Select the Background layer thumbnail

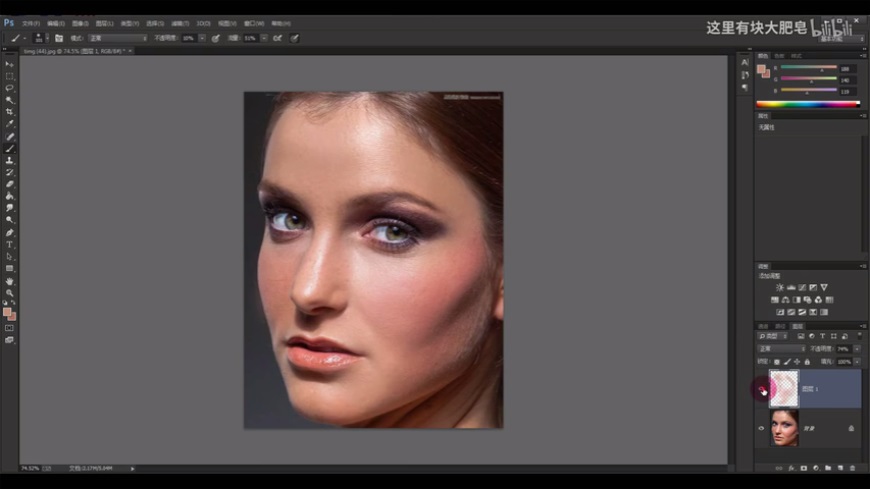[784, 428]
